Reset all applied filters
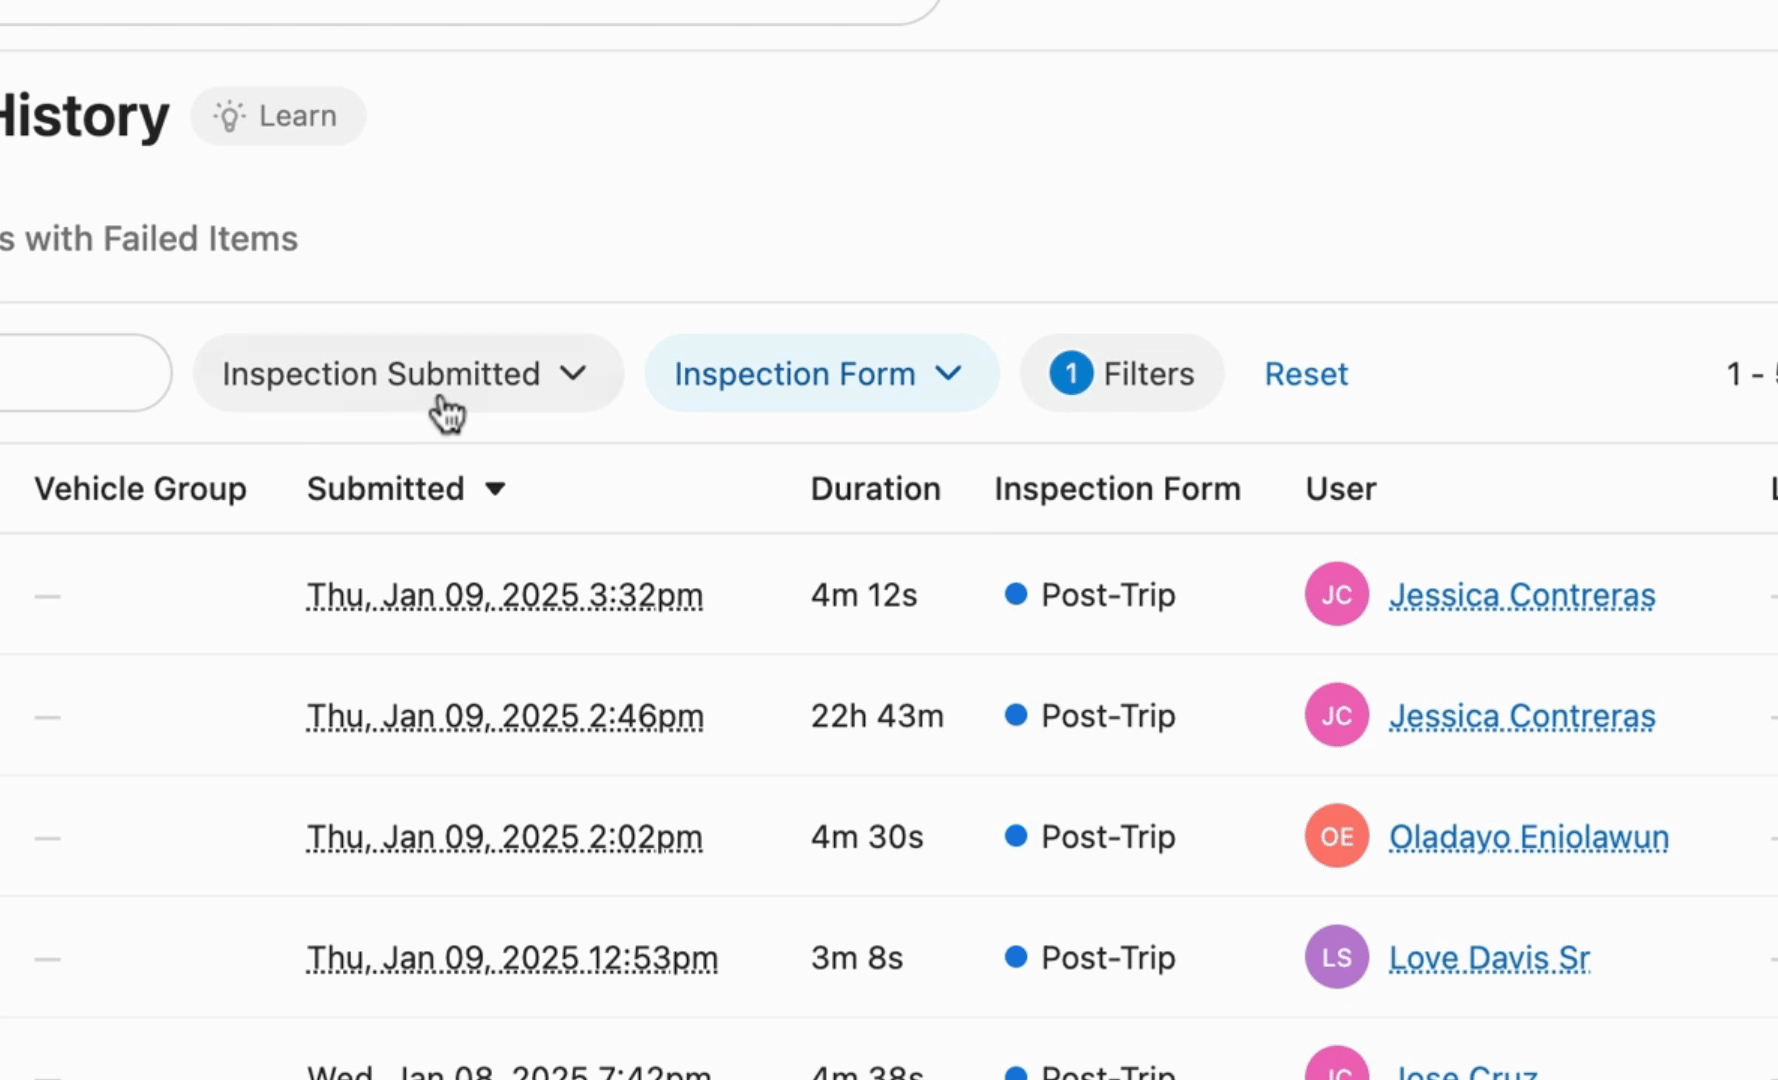The width and height of the screenshot is (1778, 1080). [x=1305, y=373]
